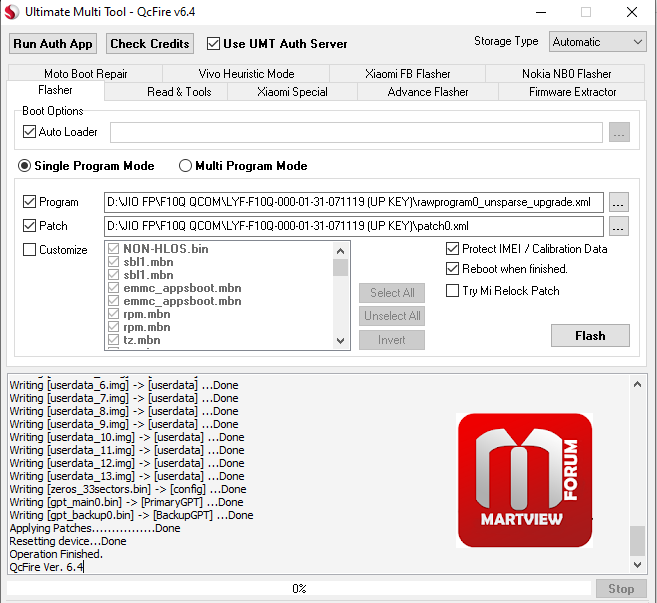Click the Select All button

pos(392,292)
